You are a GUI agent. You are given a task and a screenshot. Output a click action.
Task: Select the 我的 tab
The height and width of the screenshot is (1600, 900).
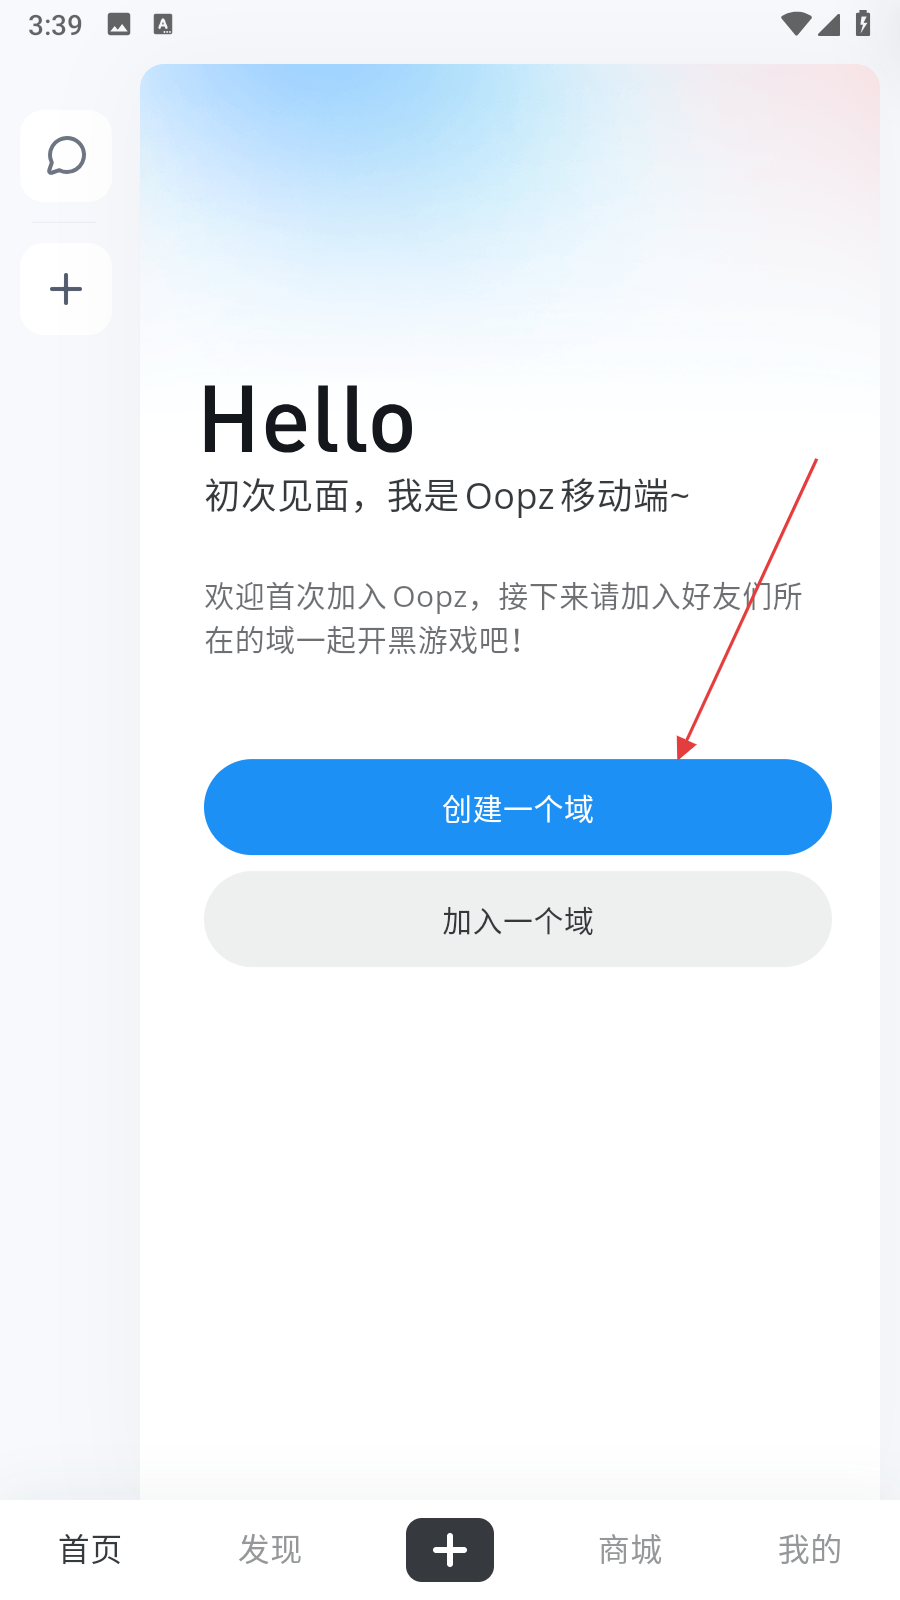pyautogui.click(x=810, y=1550)
